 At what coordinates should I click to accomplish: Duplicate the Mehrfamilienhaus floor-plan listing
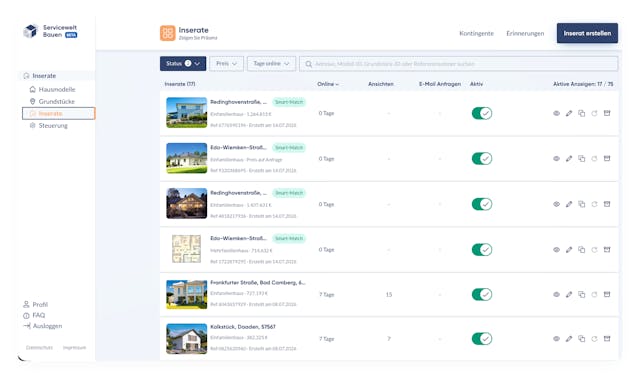(x=582, y=249)
